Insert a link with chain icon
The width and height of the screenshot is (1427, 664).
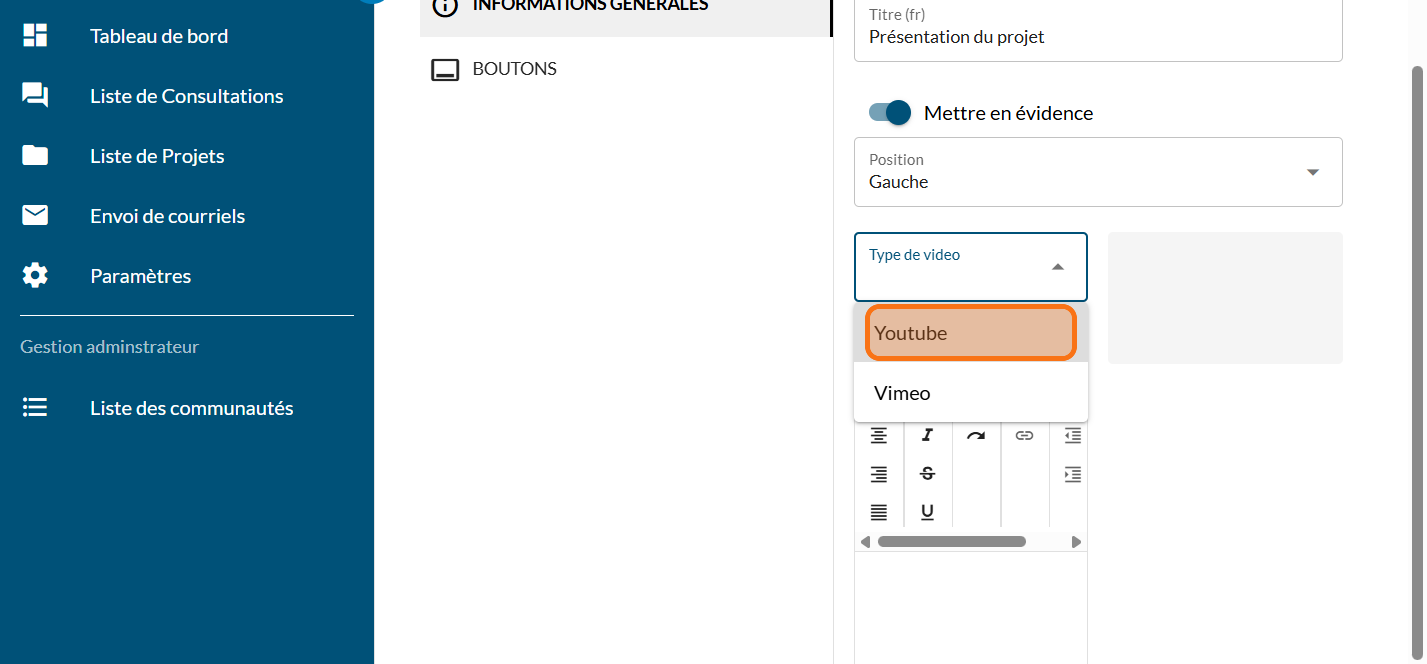click(x=1024, y=435)
